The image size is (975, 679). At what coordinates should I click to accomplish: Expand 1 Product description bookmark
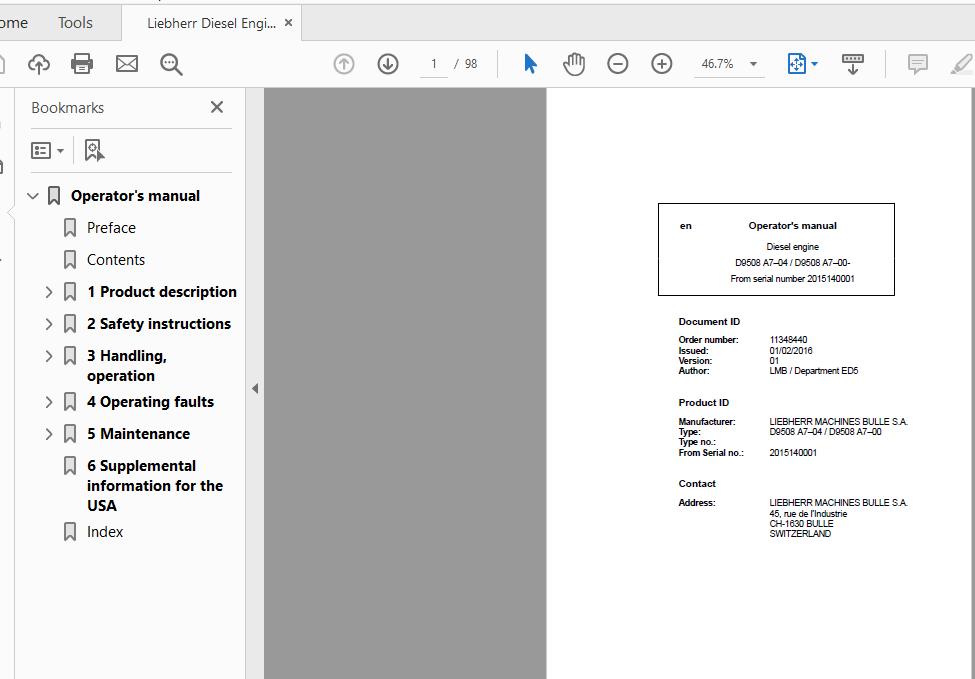(x=49, y=292)
